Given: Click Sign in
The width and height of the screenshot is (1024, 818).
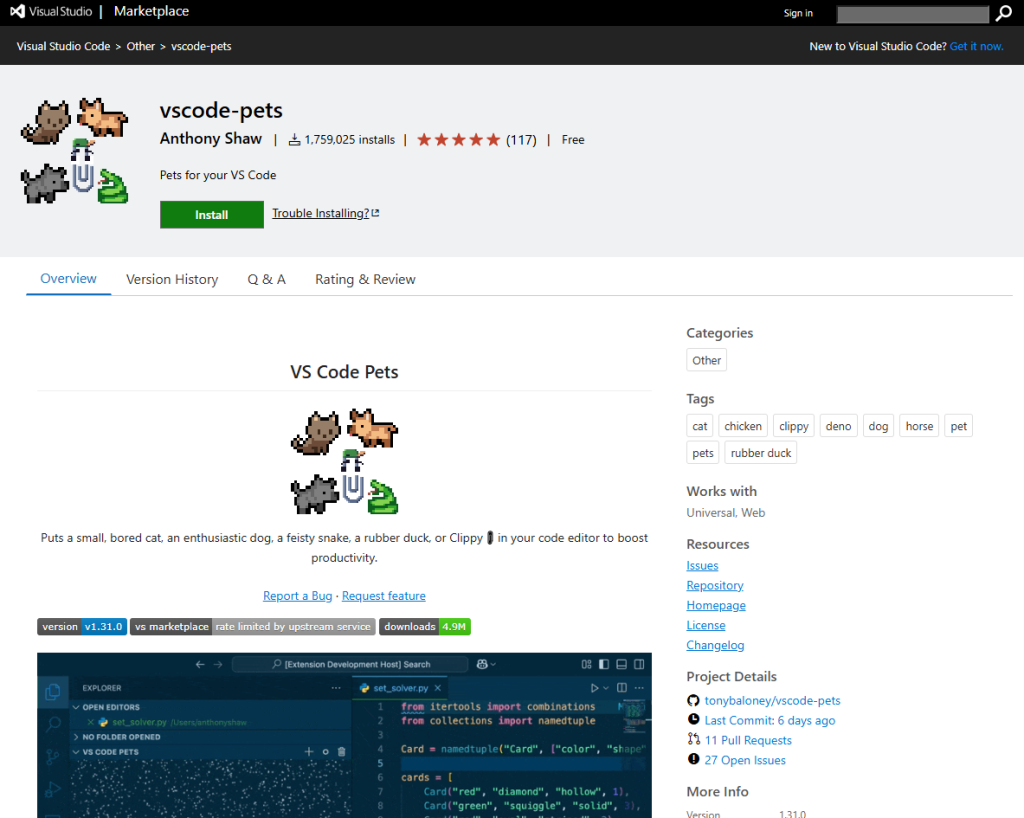Looking at the screenshot, I should tap(798, 13).
